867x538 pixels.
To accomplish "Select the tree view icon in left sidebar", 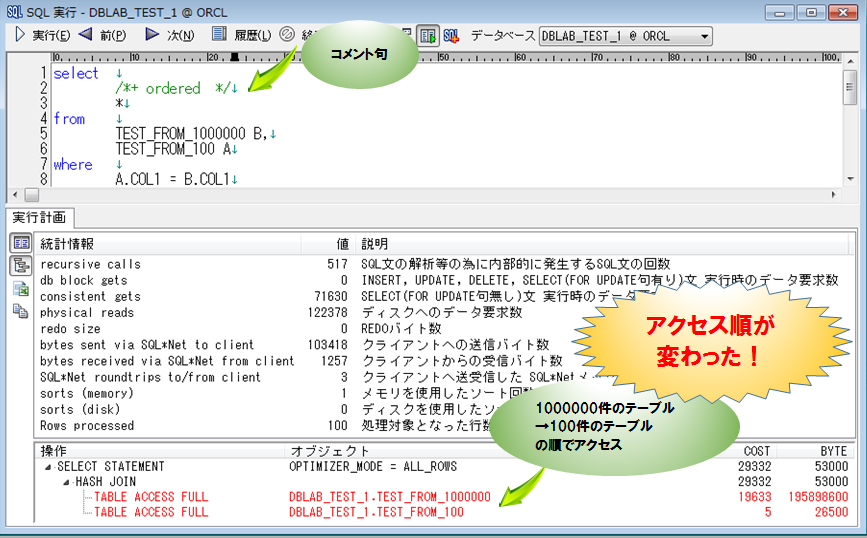I will point(20,265).
